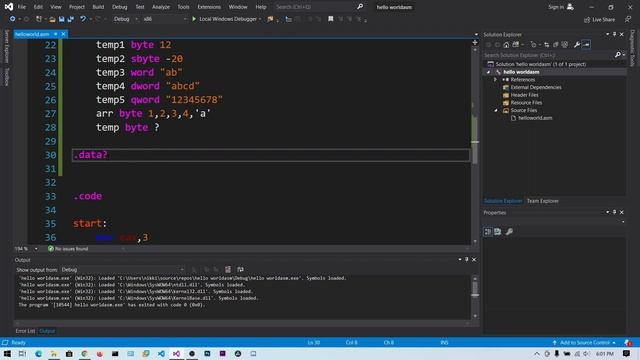Click the Open File folder icon
Viewport: 640px width, 360px height.
point(52,19)
